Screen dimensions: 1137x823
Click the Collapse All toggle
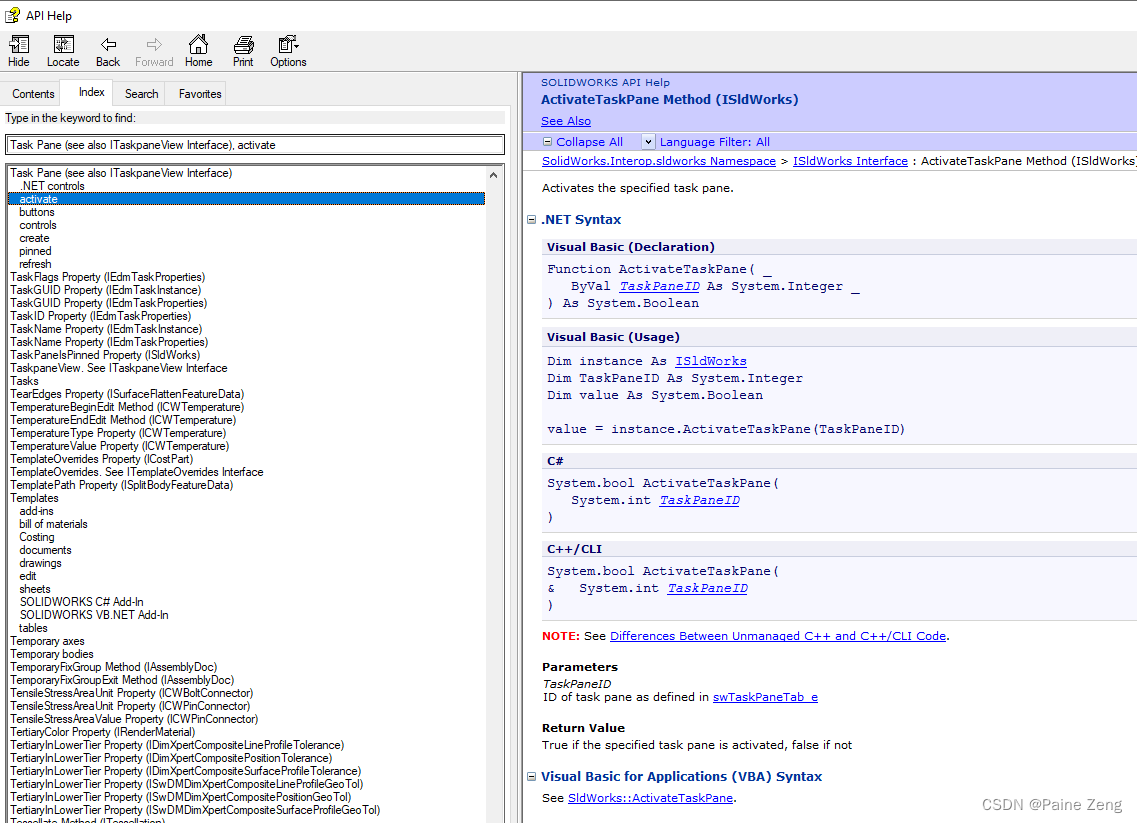[x=583, y=142]
